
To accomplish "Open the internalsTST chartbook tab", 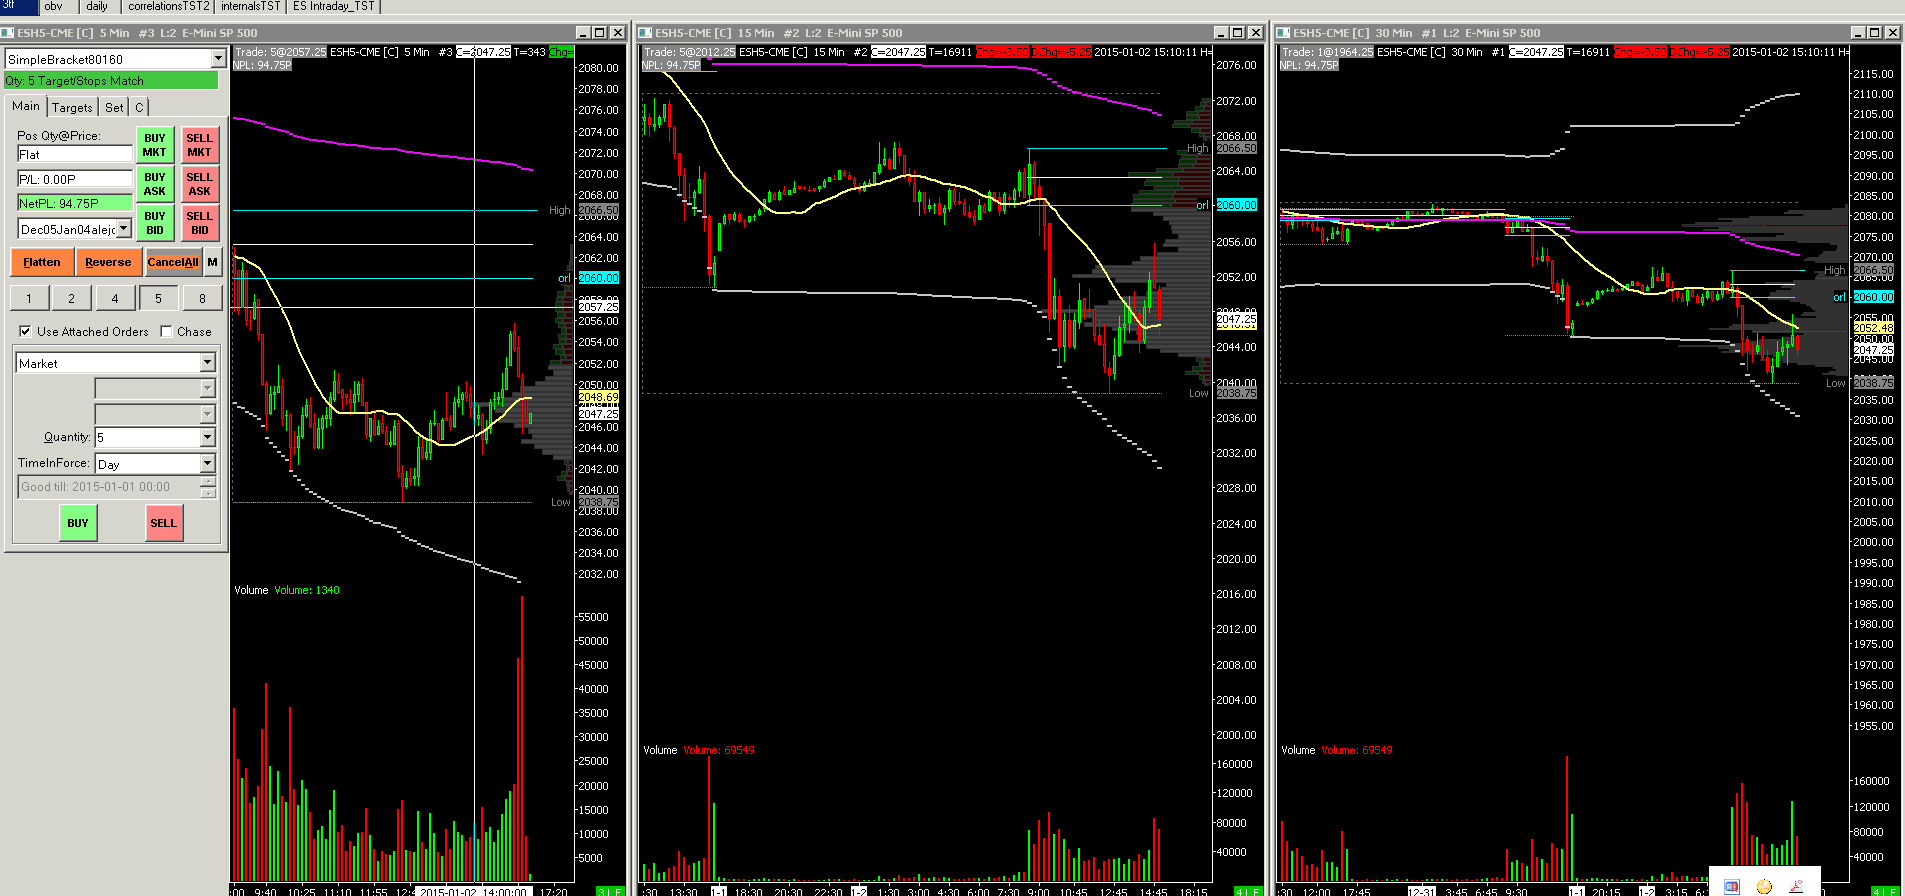I will point(250,6).
